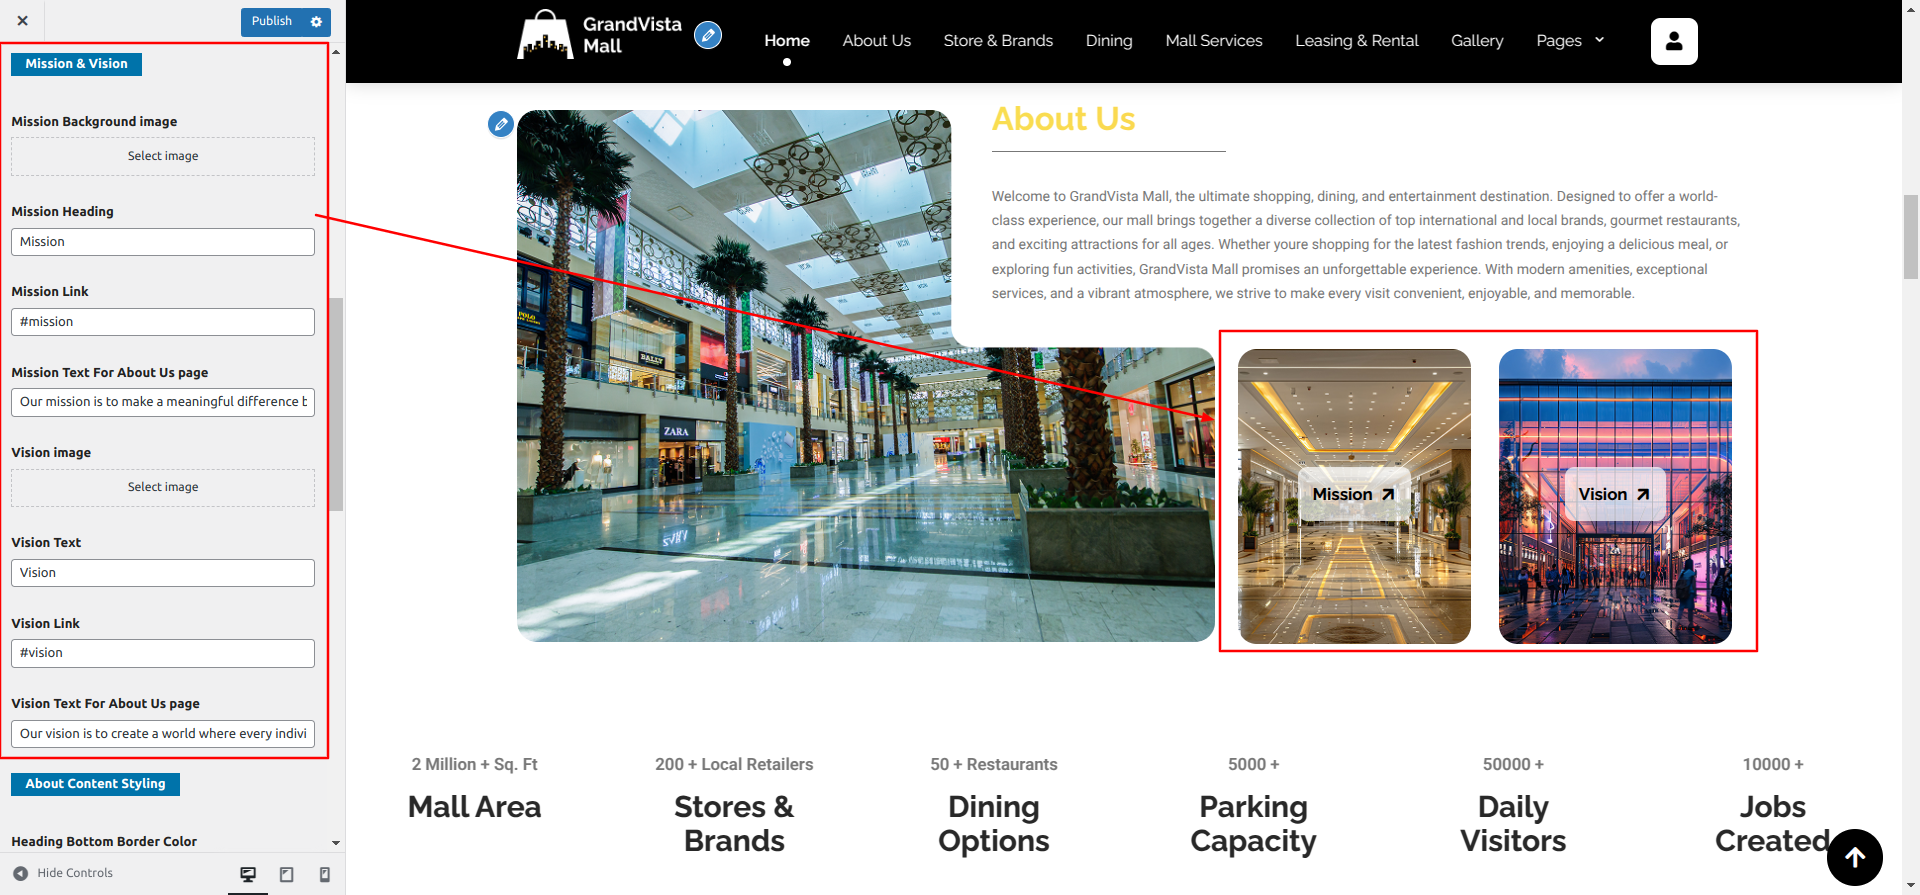This screenshot has width=1920, height=895.
Task: Switch to desktop preview mode
Action: pyautogui.click(x=248, y=874)
